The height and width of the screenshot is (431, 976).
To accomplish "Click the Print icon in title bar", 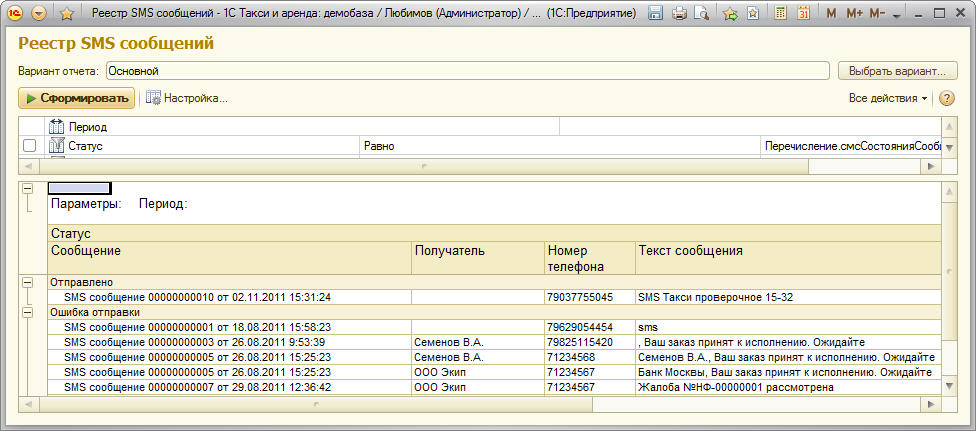I will click(x=679, y=14).
